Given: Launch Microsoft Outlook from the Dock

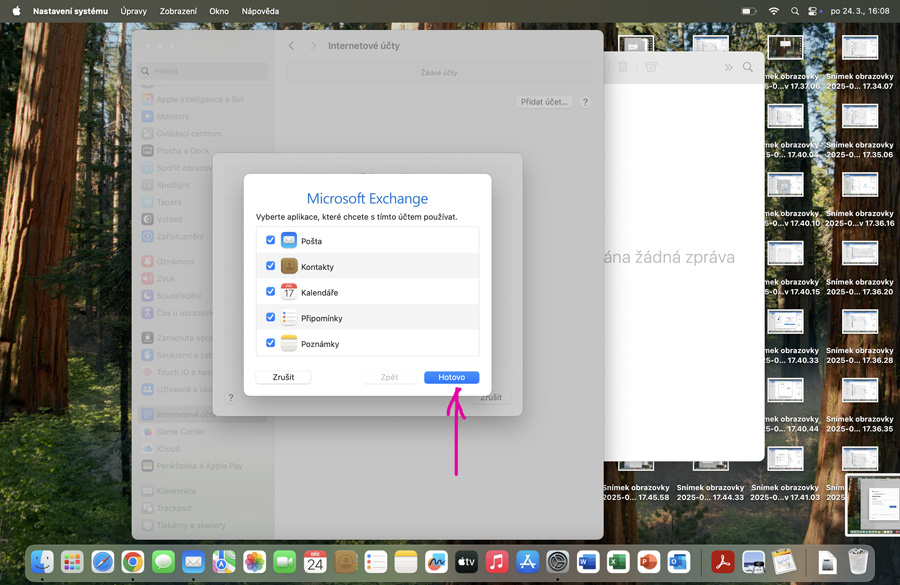Looking at the screenshot, I should click(x=679, y=562).
